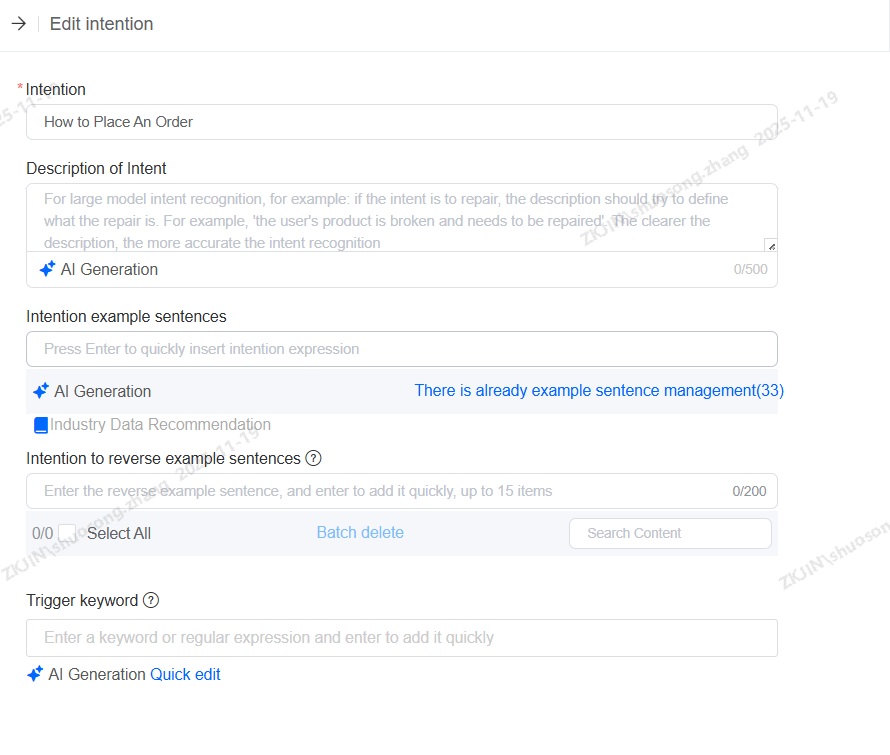Click Industry Data Recommendation text
890x755 pixels.
[160, 425]
